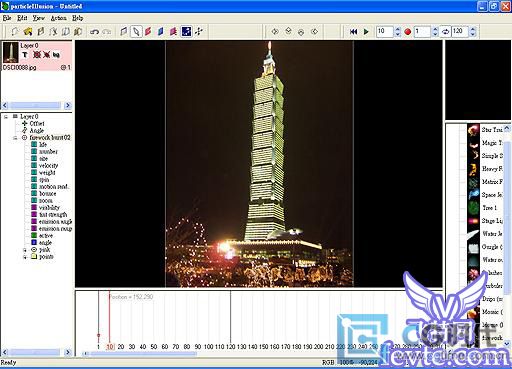The width and height of the screenshot is (512, 369).
Task: Click the New project toolbar icon
Action: [x=15, y=31]
